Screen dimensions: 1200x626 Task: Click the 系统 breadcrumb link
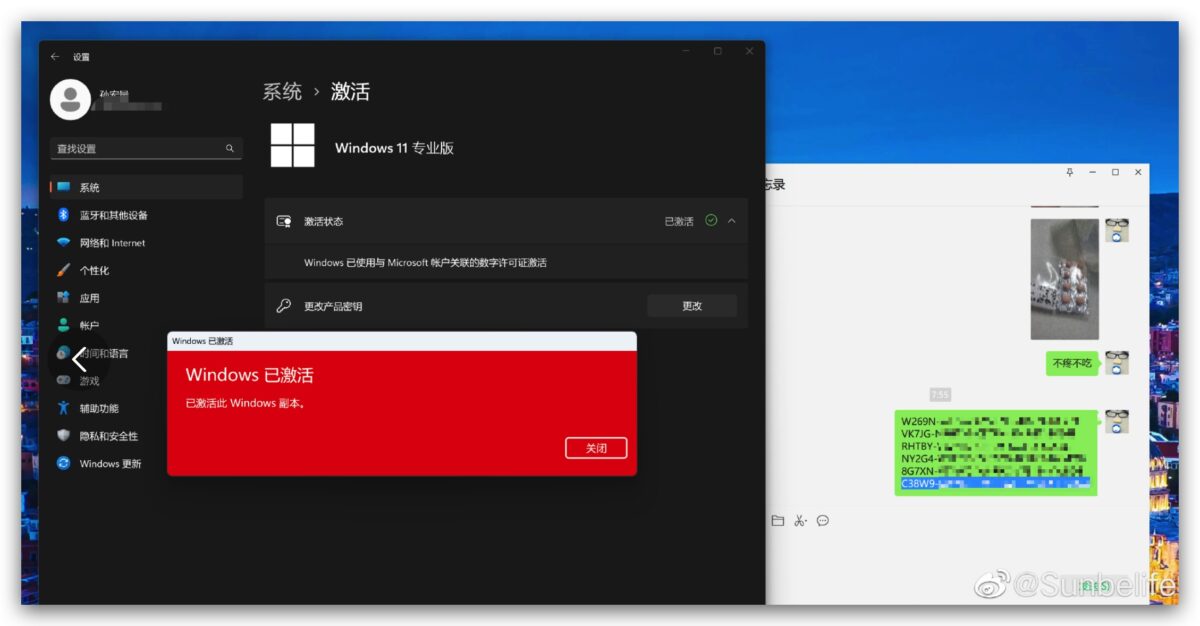tap(282, 92)
